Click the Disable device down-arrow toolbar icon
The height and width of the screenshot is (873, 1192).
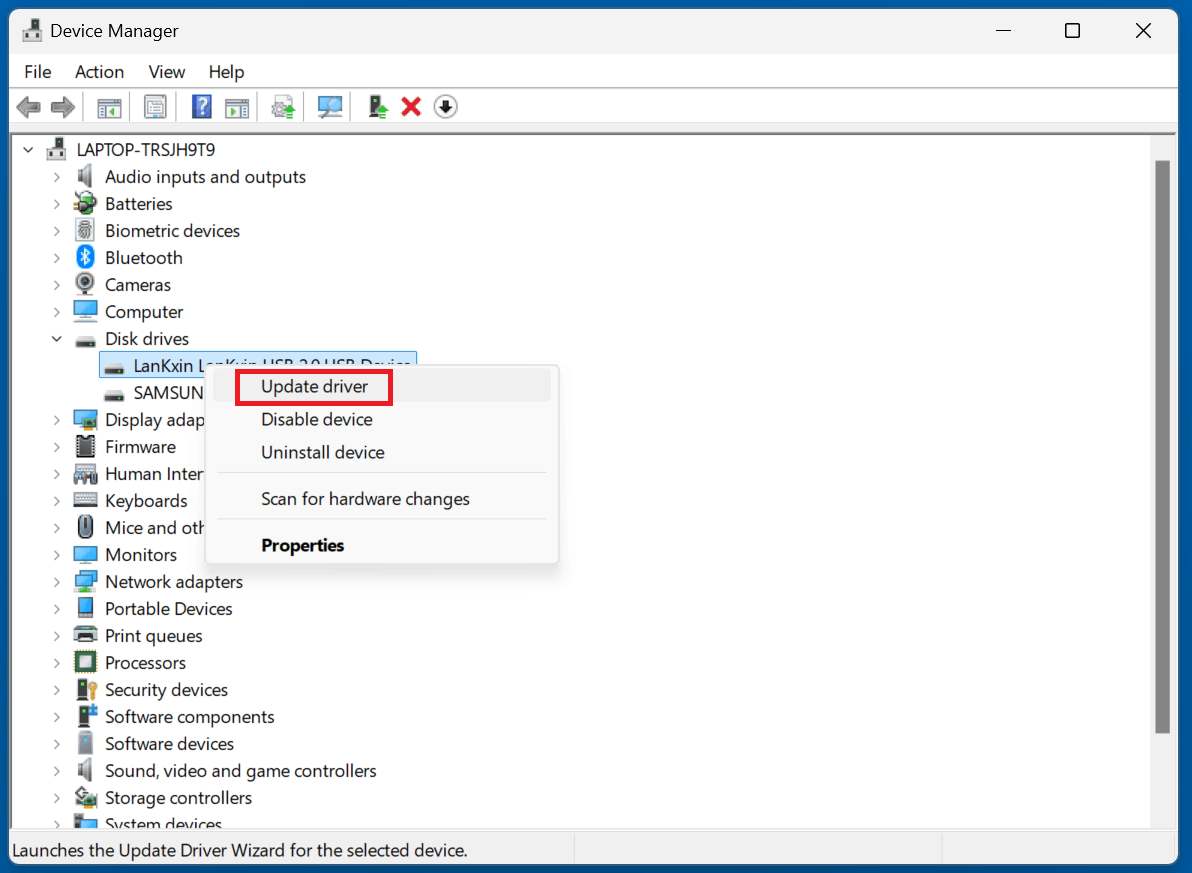click(446, 107)
